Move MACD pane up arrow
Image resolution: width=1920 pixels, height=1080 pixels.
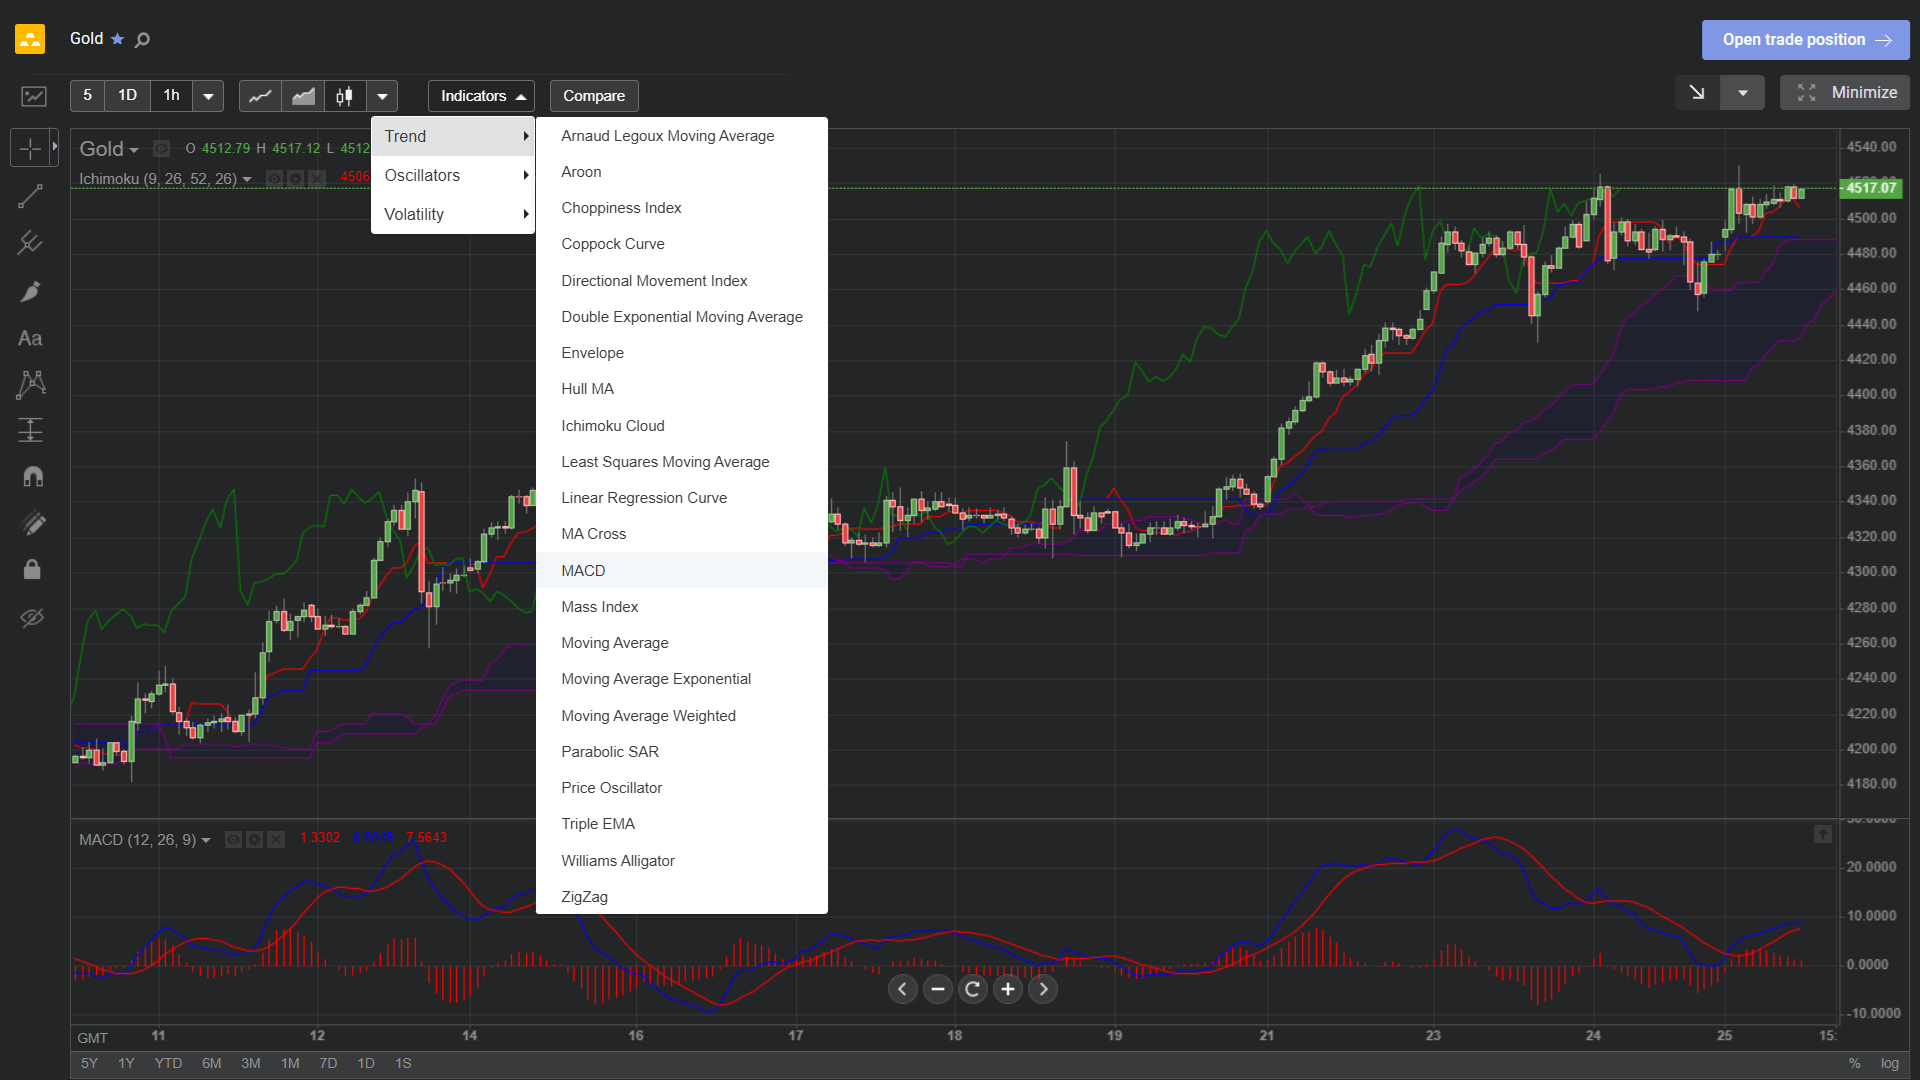(1823, 834)
